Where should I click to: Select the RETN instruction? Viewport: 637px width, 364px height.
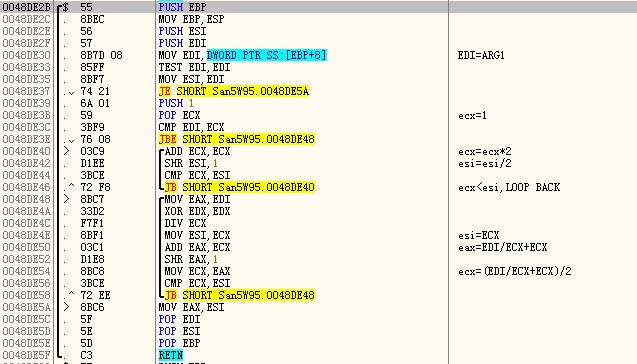[171, 355]
